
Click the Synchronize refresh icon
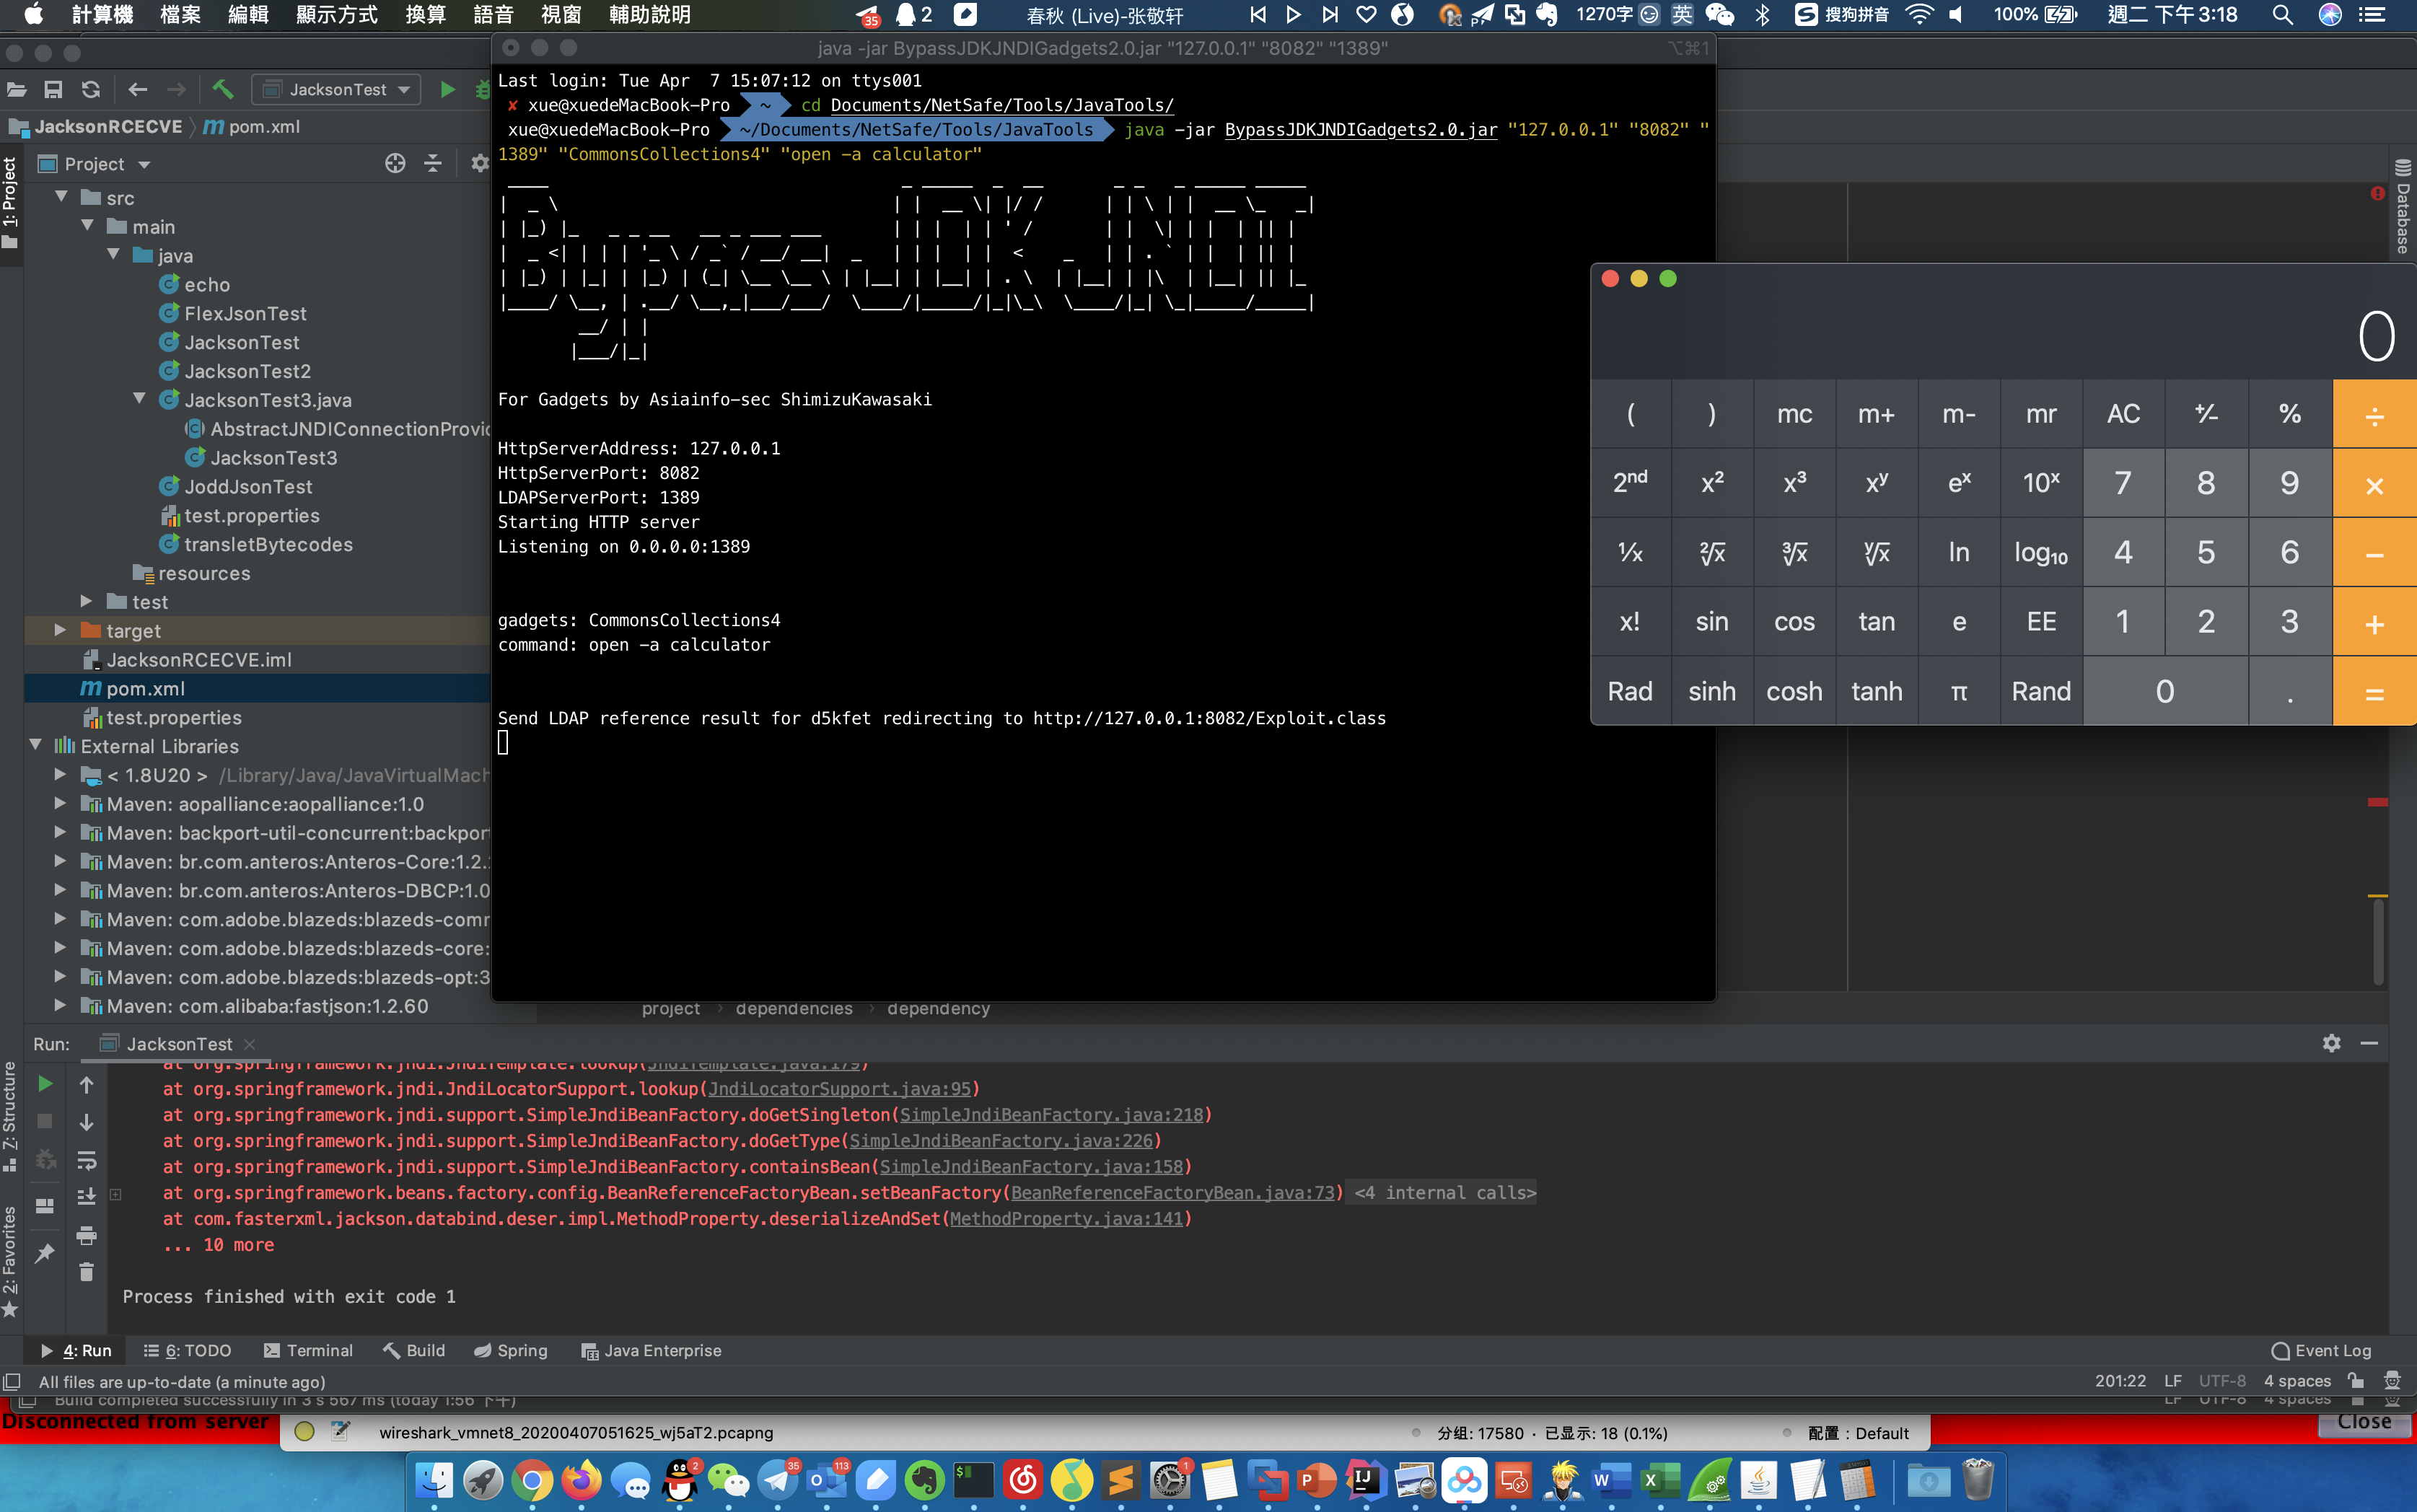pyautogui.click(x=91, y=90)
